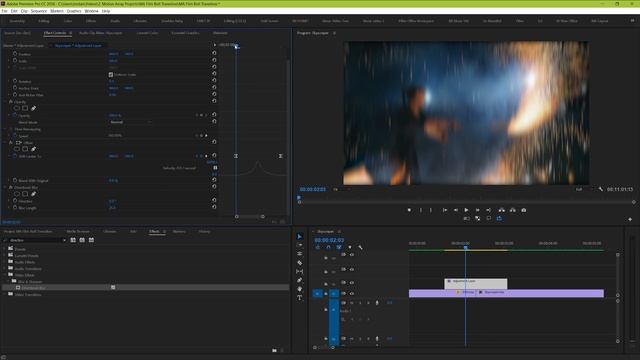This screenshot has width=640, height=360.
Task: Play the sequence in Program monitor
Action: tap(467, 210)
